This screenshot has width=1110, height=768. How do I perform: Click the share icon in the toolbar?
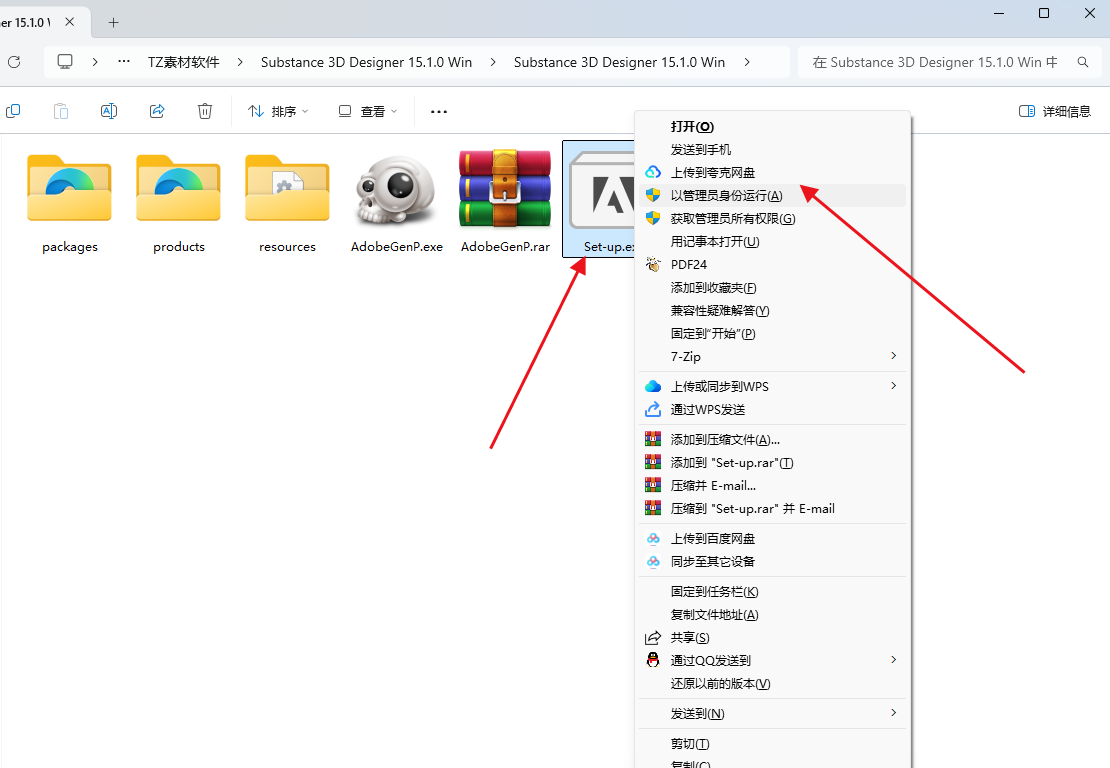[x=157, y=111]
